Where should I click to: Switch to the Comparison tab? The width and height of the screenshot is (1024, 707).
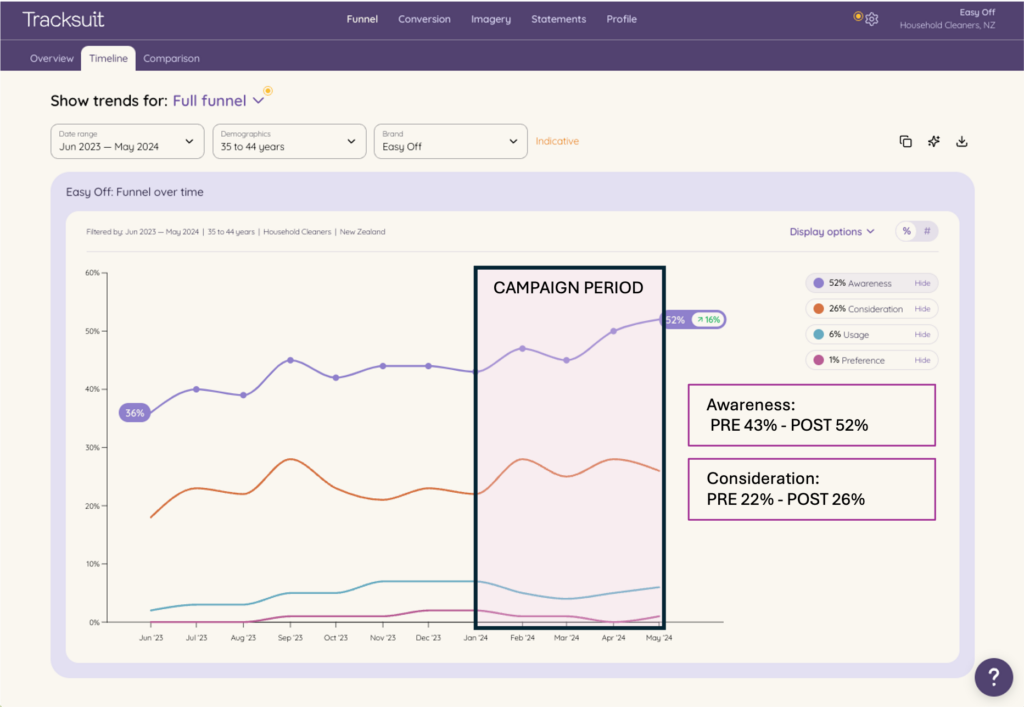171,58
